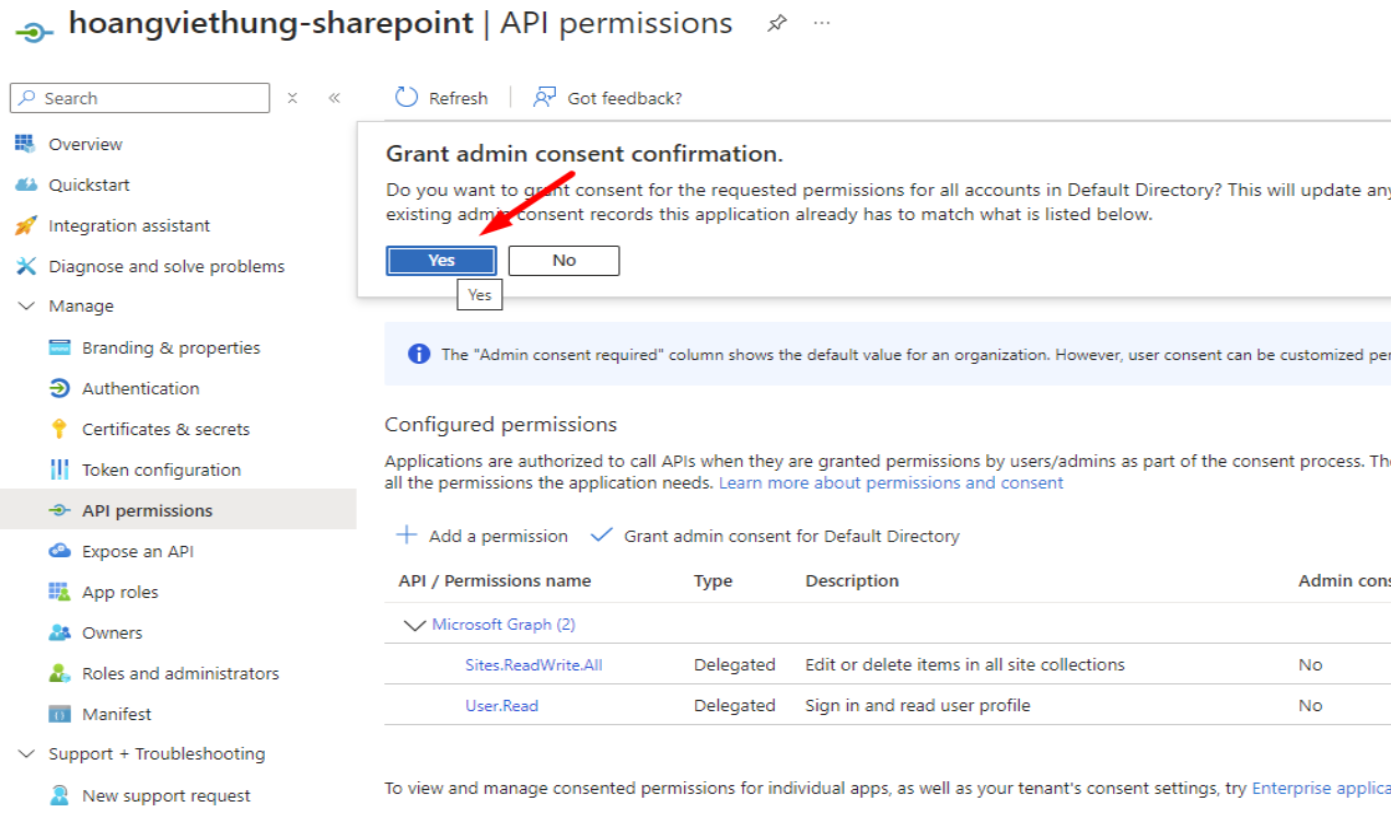The image size is (1391, 821).
Task: Click the Microsoft Graph (2) link
Action: pos(503,624)
